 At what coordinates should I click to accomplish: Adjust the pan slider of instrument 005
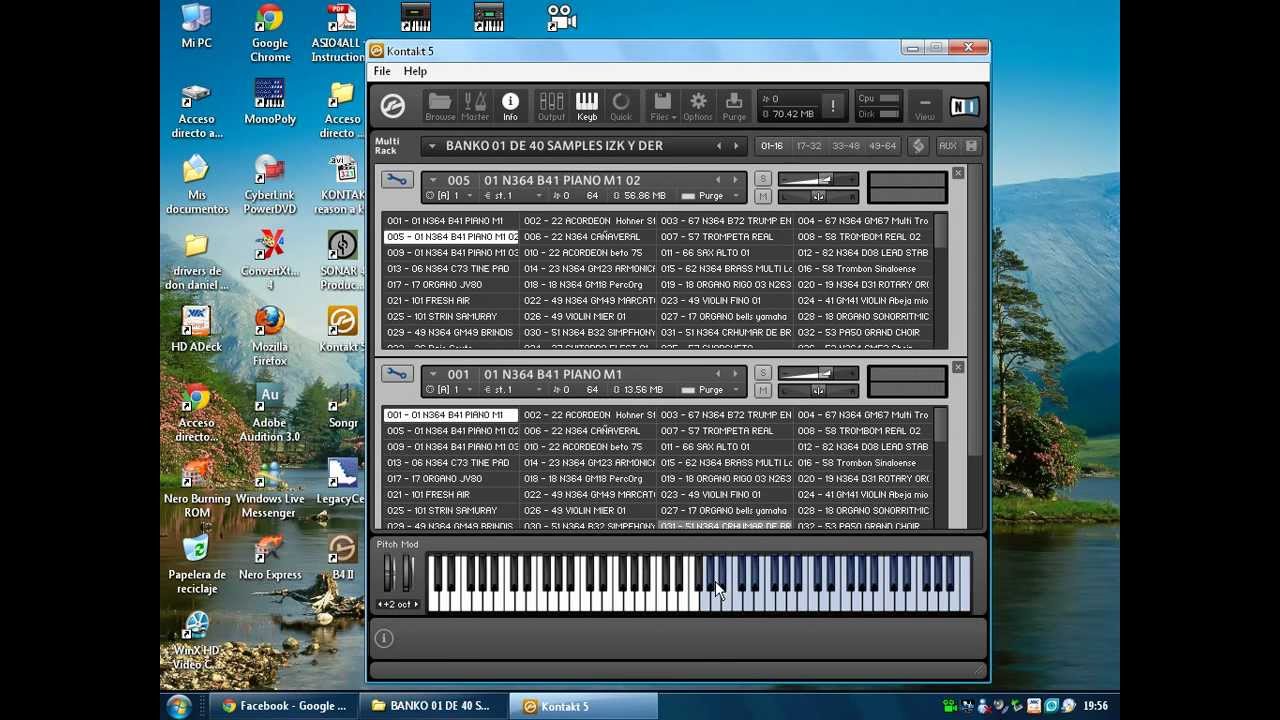pos(818,196)
